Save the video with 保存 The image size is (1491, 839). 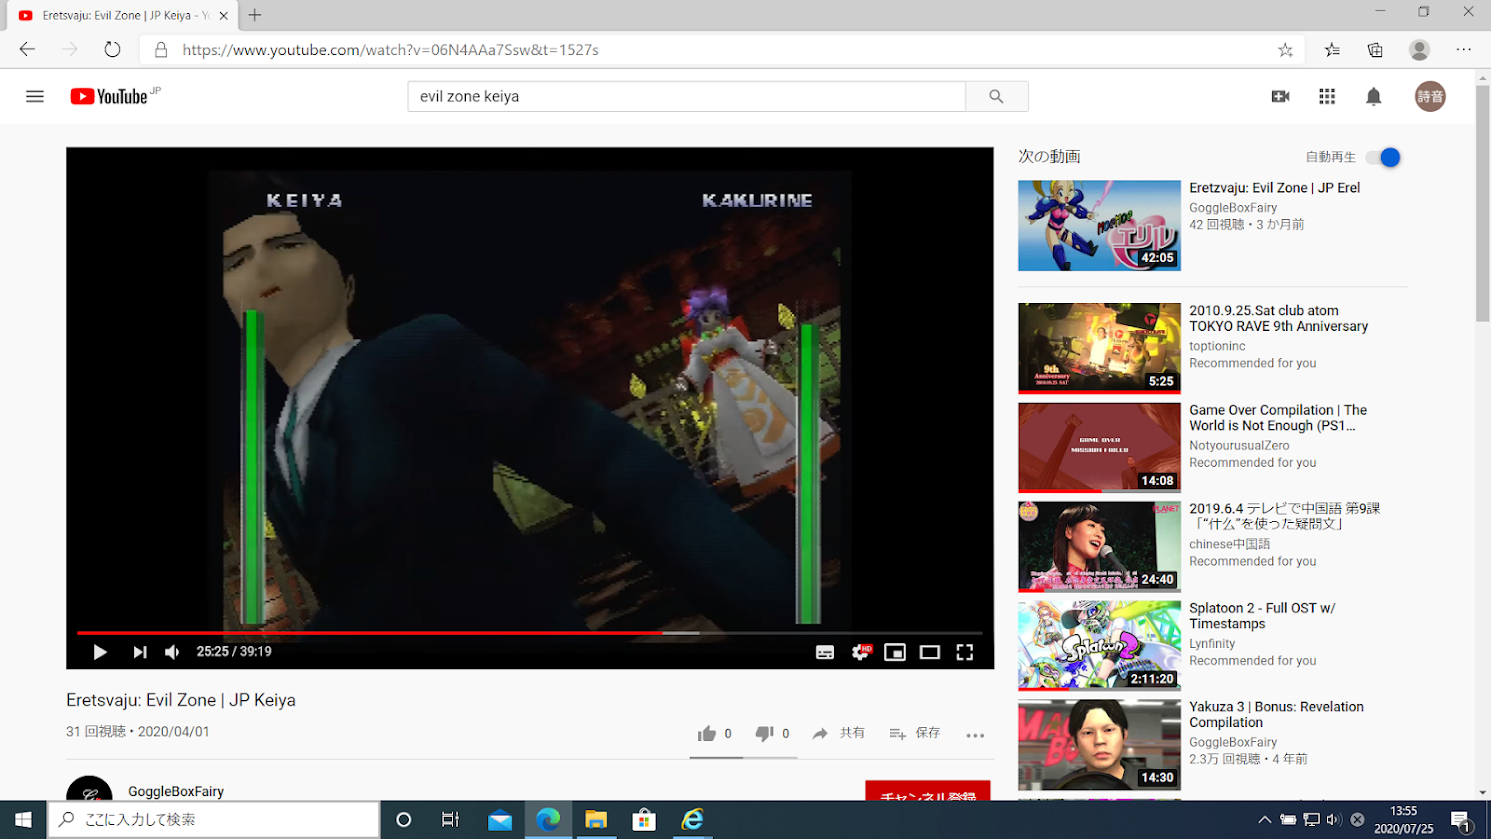915,733
